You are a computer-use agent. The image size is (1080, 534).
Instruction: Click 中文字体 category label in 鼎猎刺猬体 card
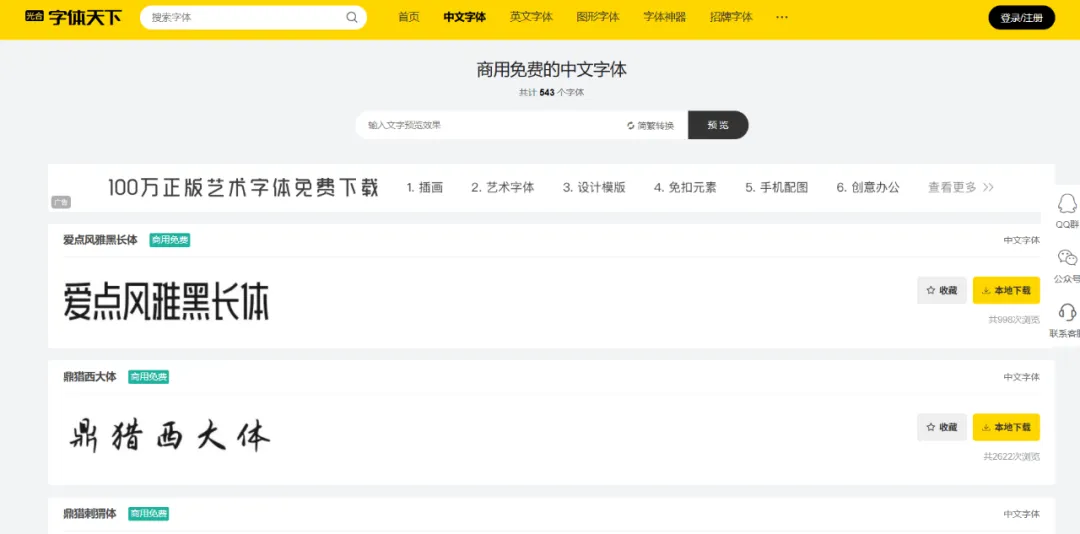point(1021,514)
